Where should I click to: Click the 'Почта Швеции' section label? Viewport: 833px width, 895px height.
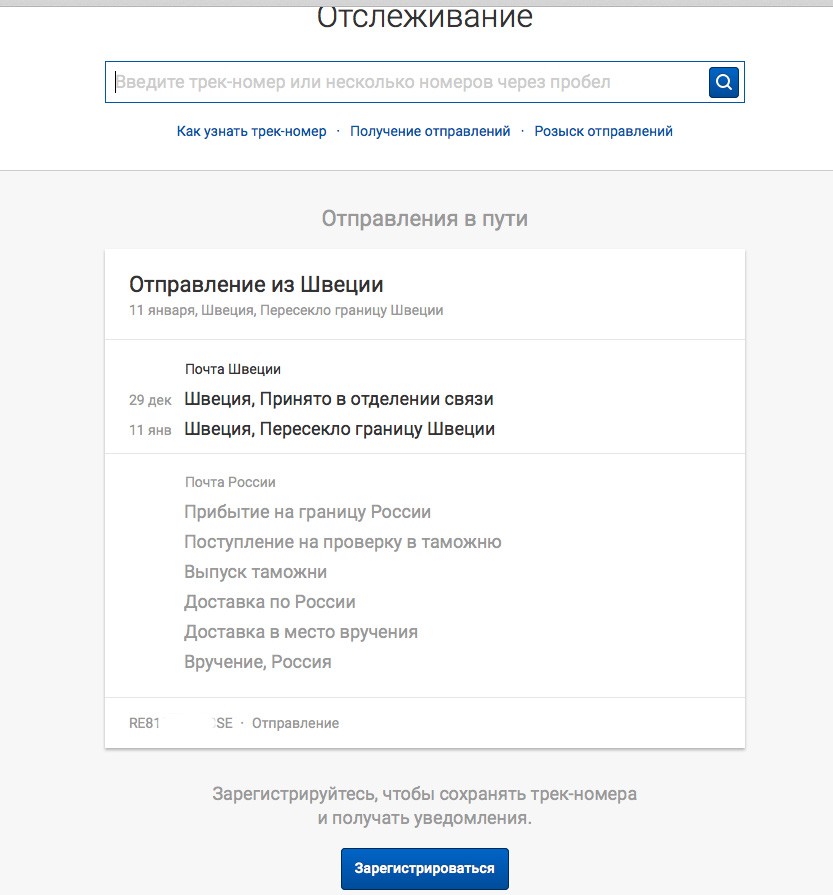click(232, 369)
